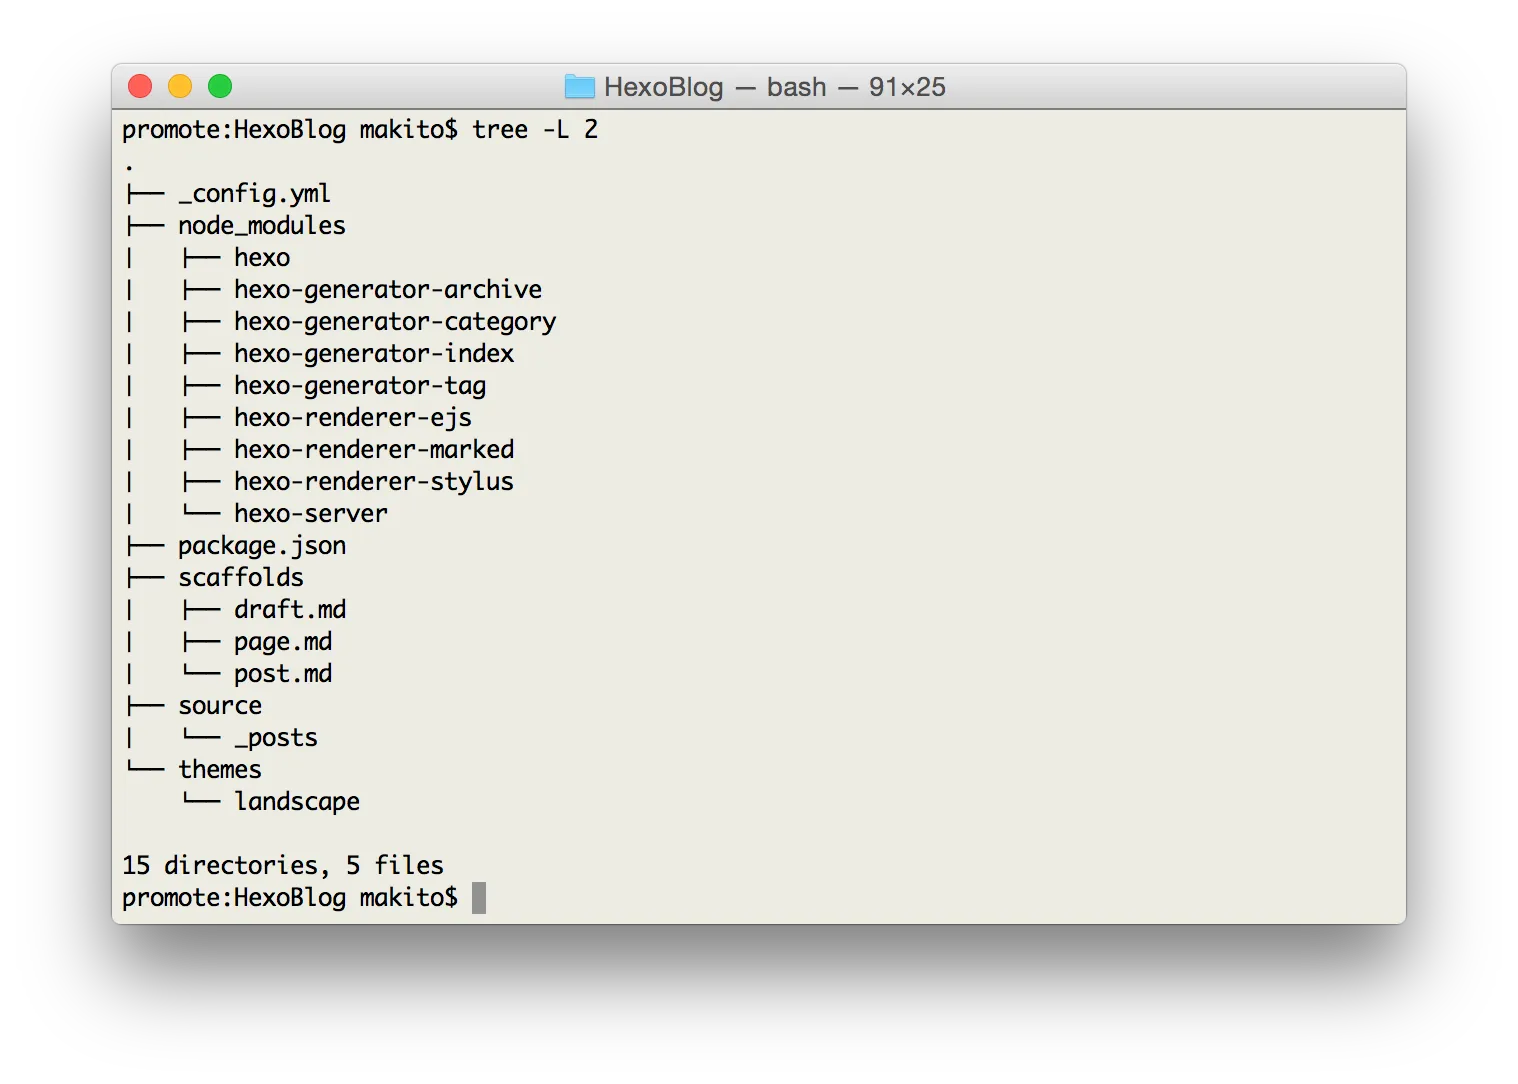Click on hexo-generator-category text
The width and height of the screenshot is (1518, 1084).
click(394, 321)
